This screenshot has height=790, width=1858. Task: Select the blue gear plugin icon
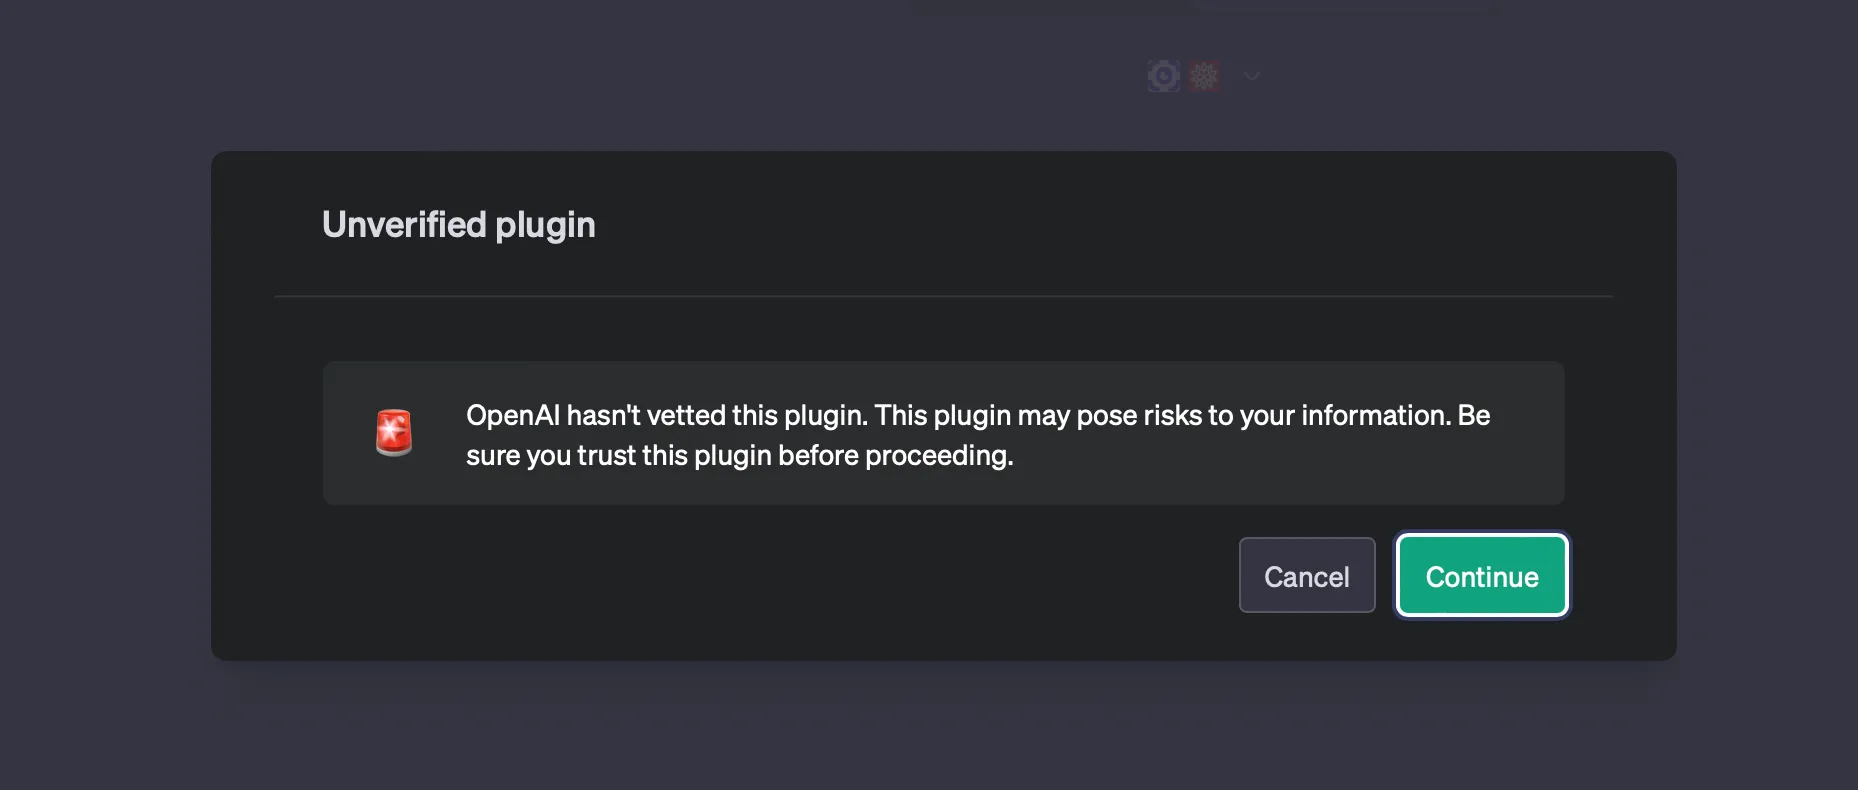[1164, 76]
